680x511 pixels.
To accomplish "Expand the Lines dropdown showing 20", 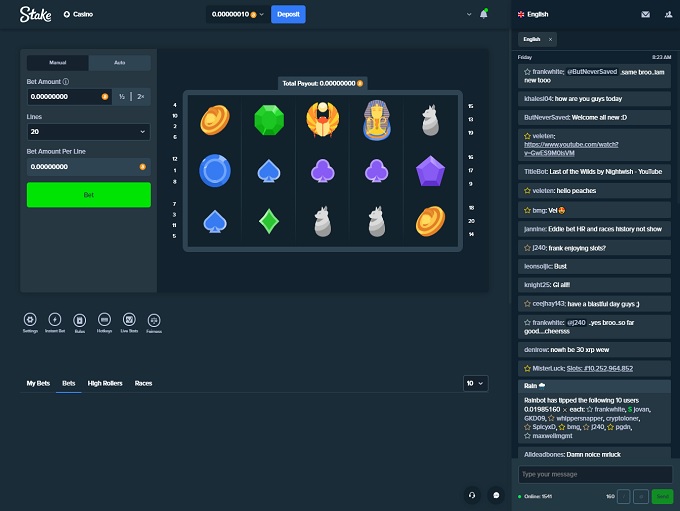I will click(88, 131).
